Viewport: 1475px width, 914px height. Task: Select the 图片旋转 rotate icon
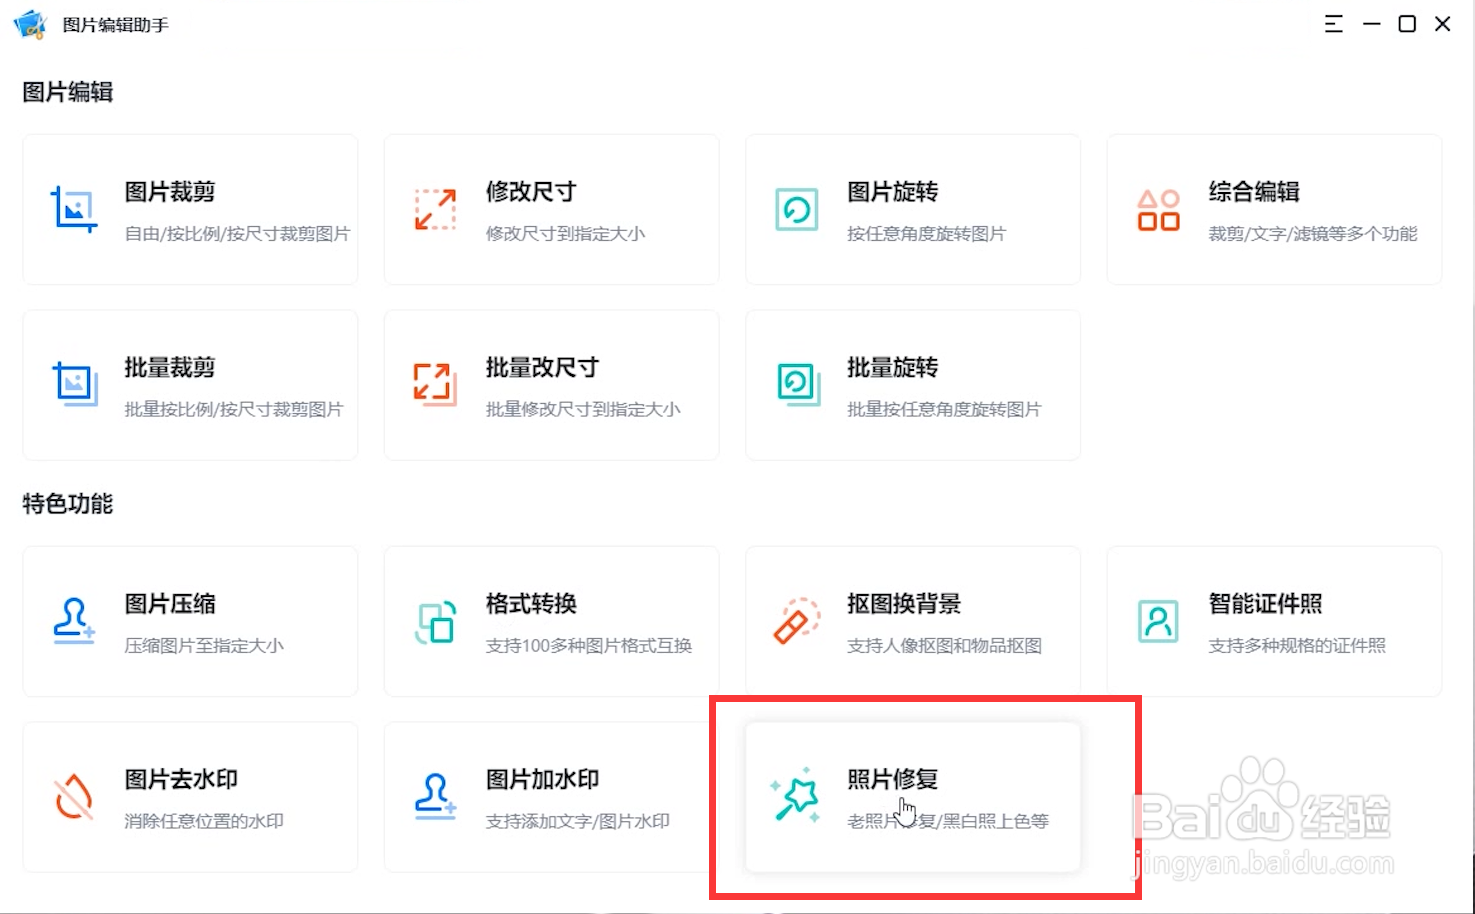point(796,209)
